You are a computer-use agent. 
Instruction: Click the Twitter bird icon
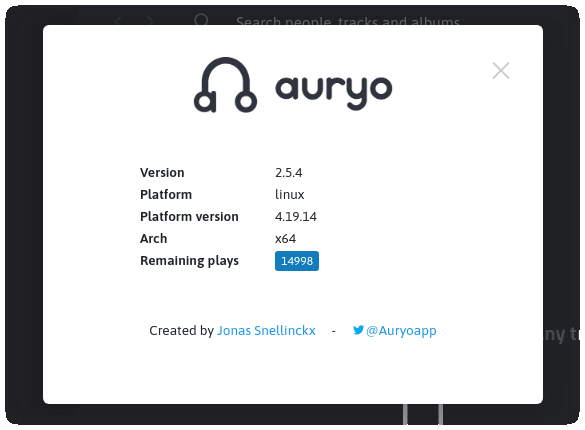click(x=358, y=330)
